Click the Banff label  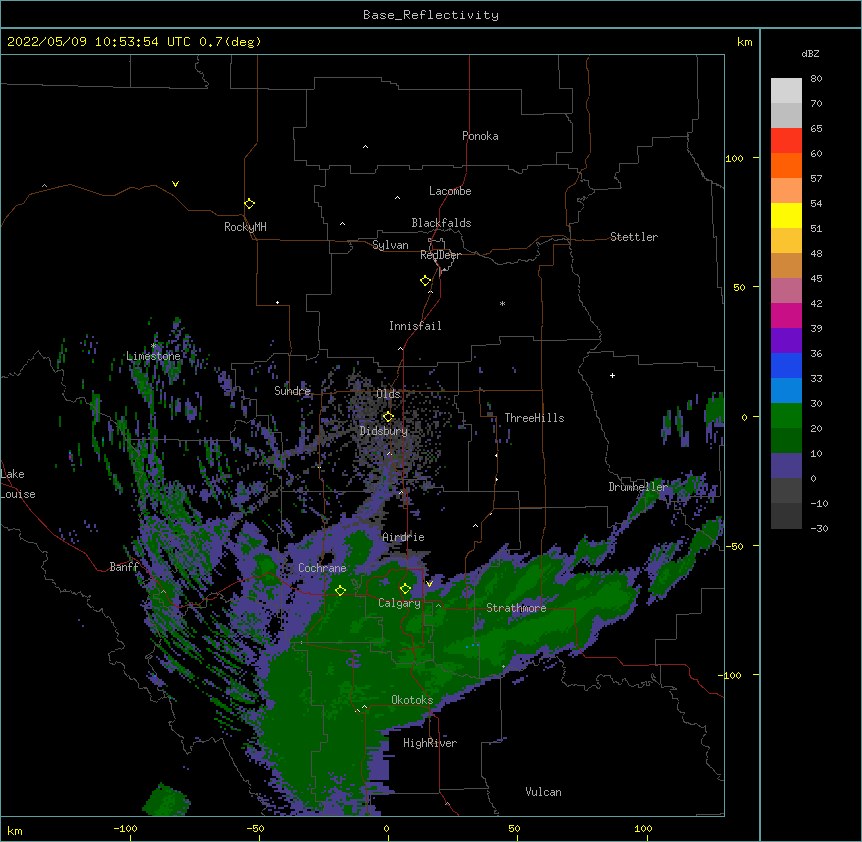pos(124,567)
